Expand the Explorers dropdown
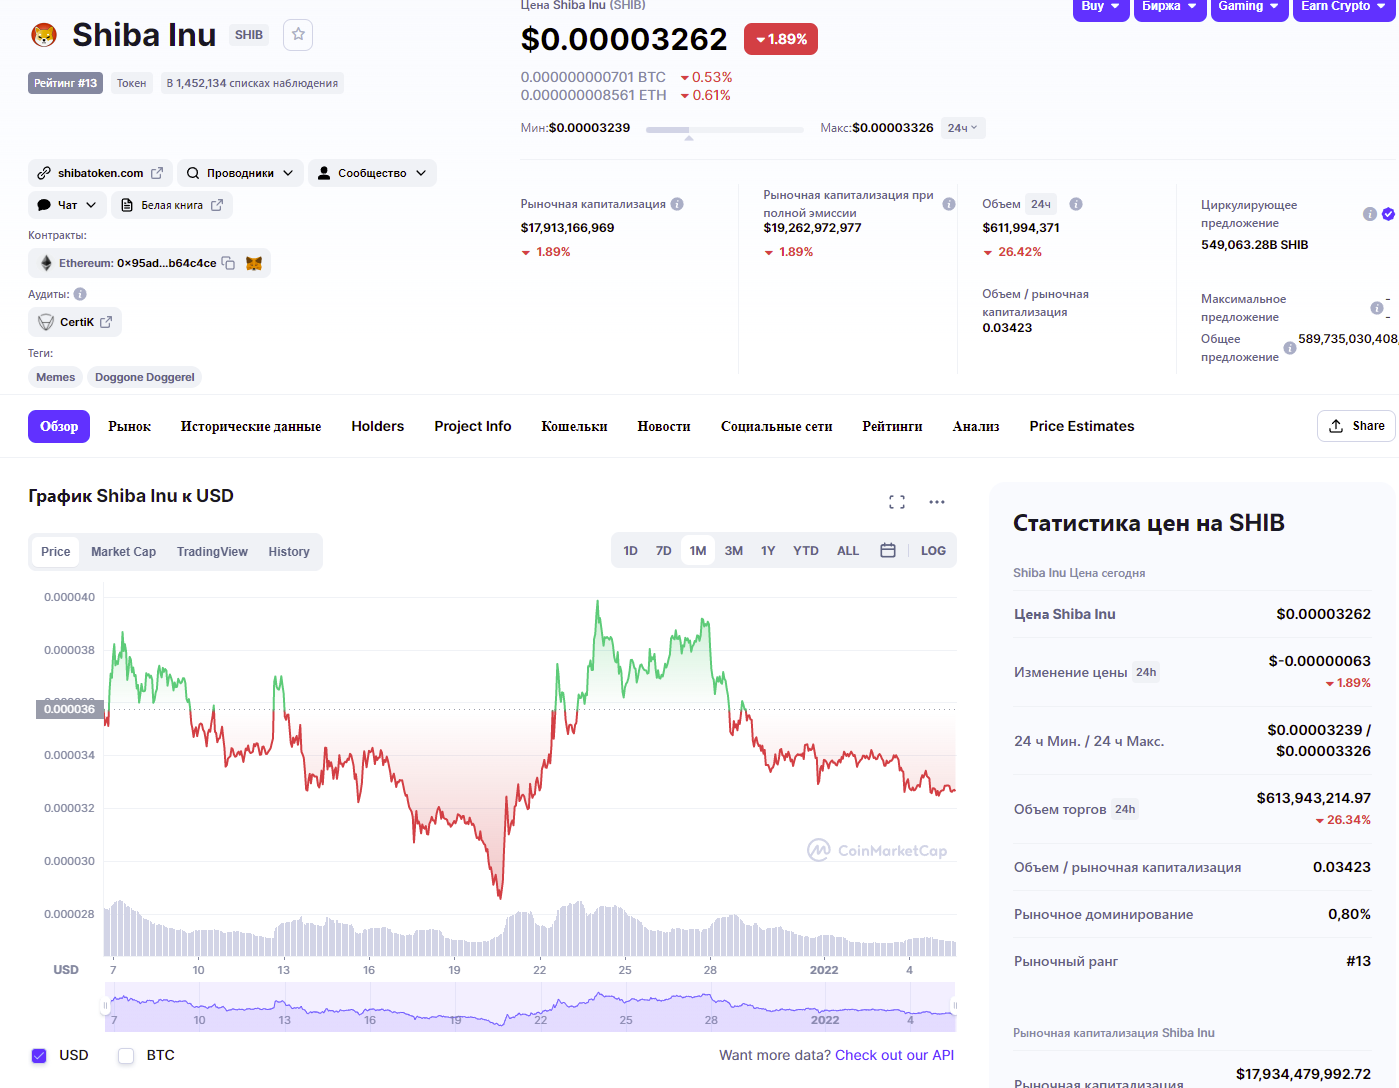 pyautogui.click(x=240, y=173)
